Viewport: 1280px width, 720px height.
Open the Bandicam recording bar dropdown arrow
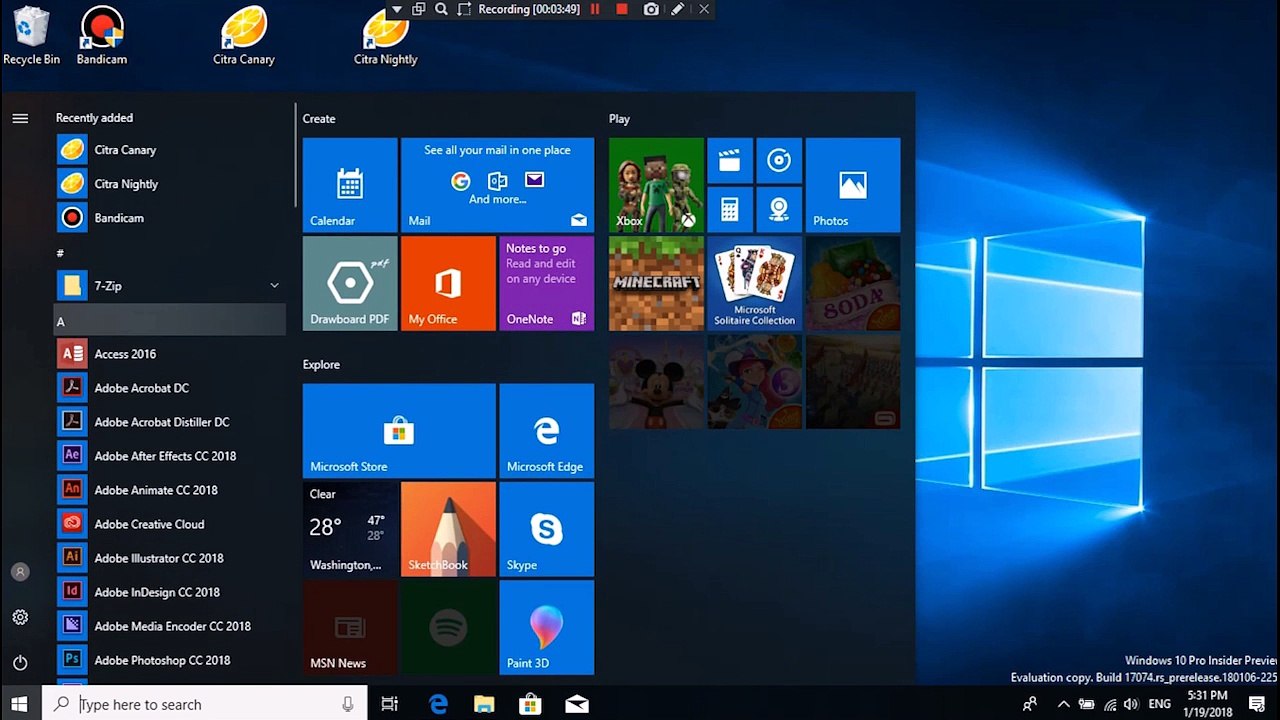[397, 9]
